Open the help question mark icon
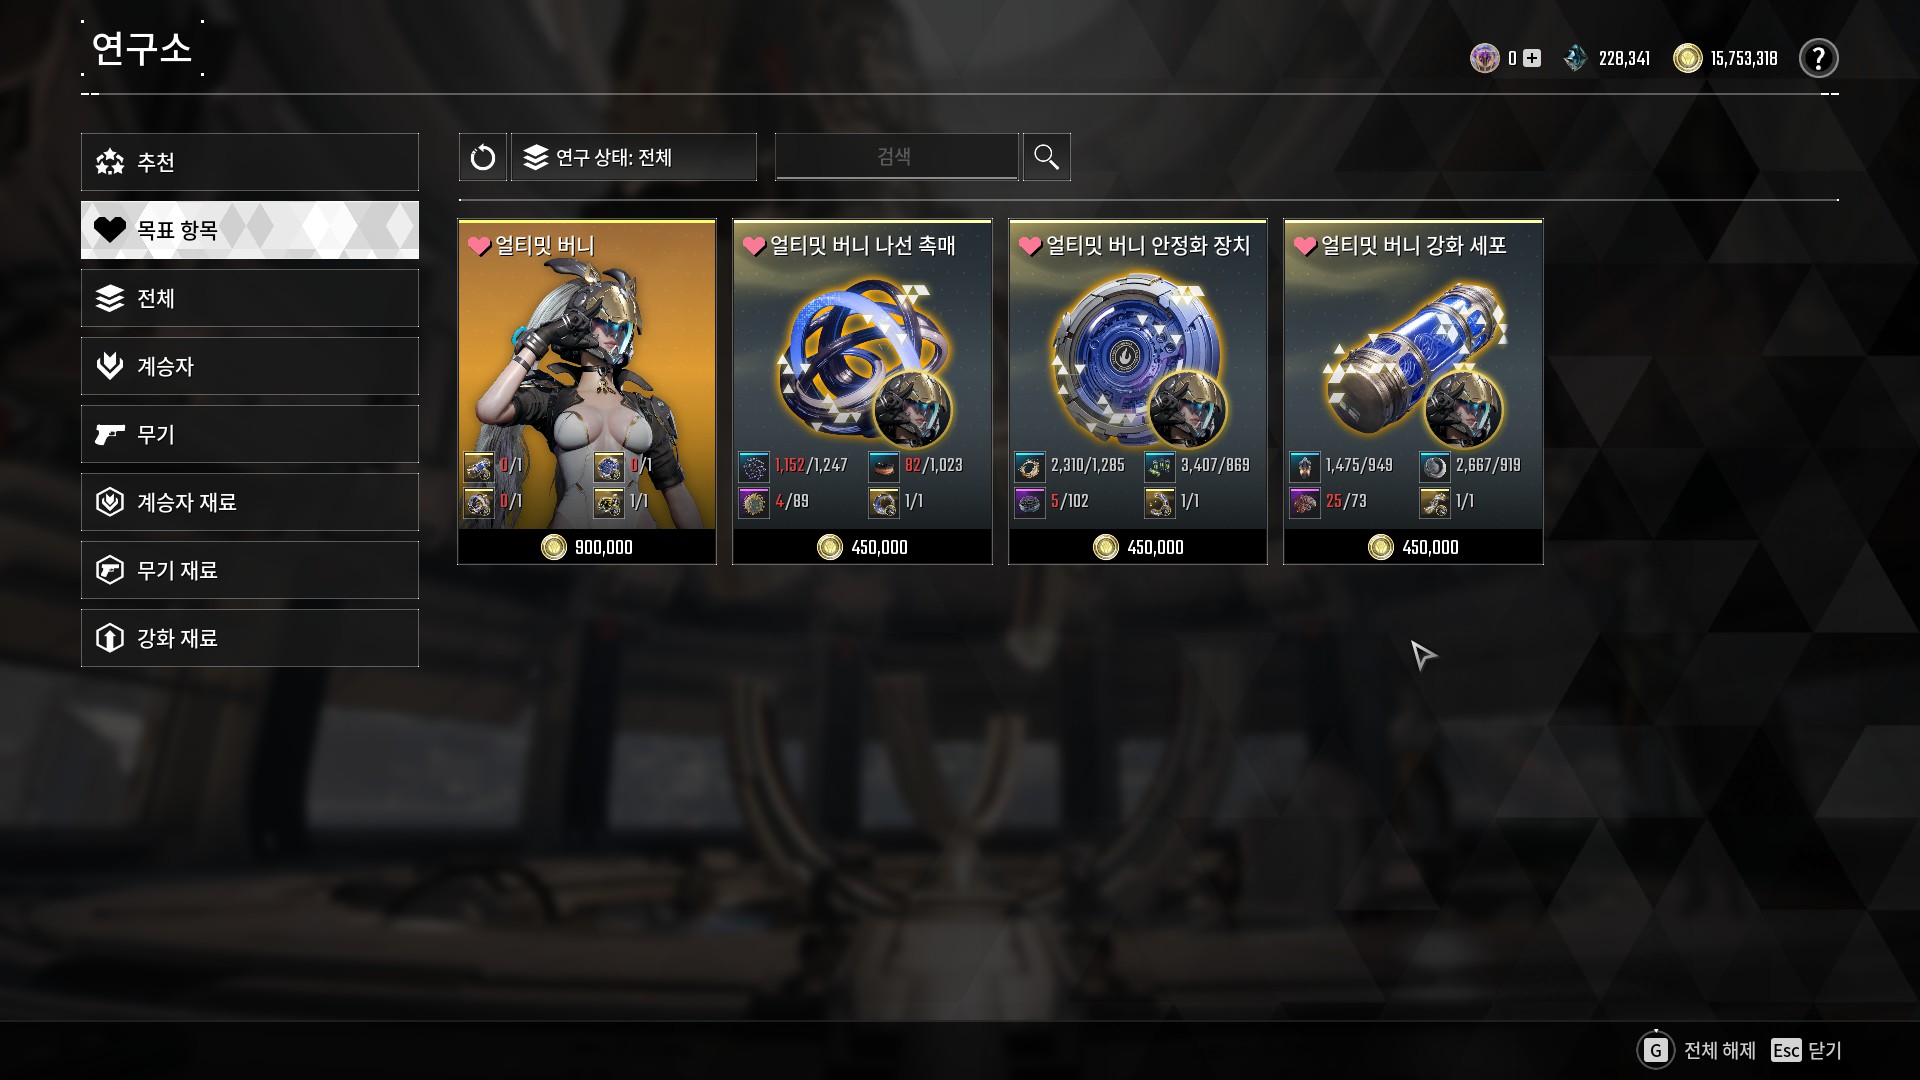The height and width of the screenshot is (1080, 1920). click(1818, 58)
